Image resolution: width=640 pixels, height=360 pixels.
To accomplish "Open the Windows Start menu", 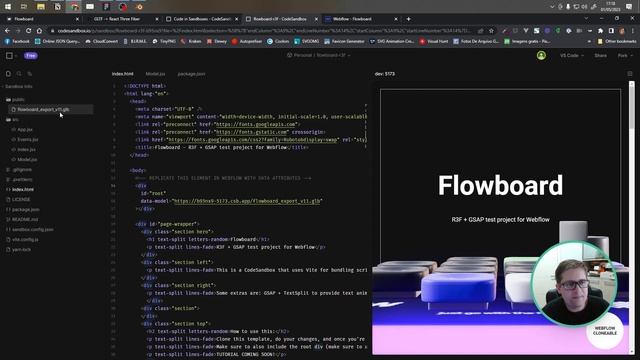I will tap(8, 7).
